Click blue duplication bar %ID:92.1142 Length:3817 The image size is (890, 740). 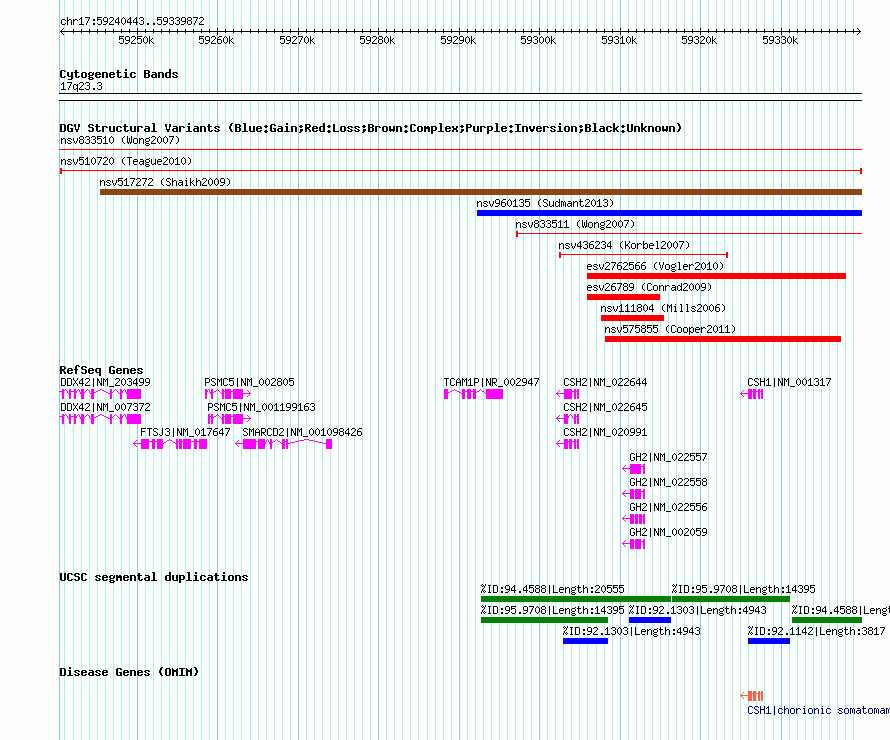[769, 641]
